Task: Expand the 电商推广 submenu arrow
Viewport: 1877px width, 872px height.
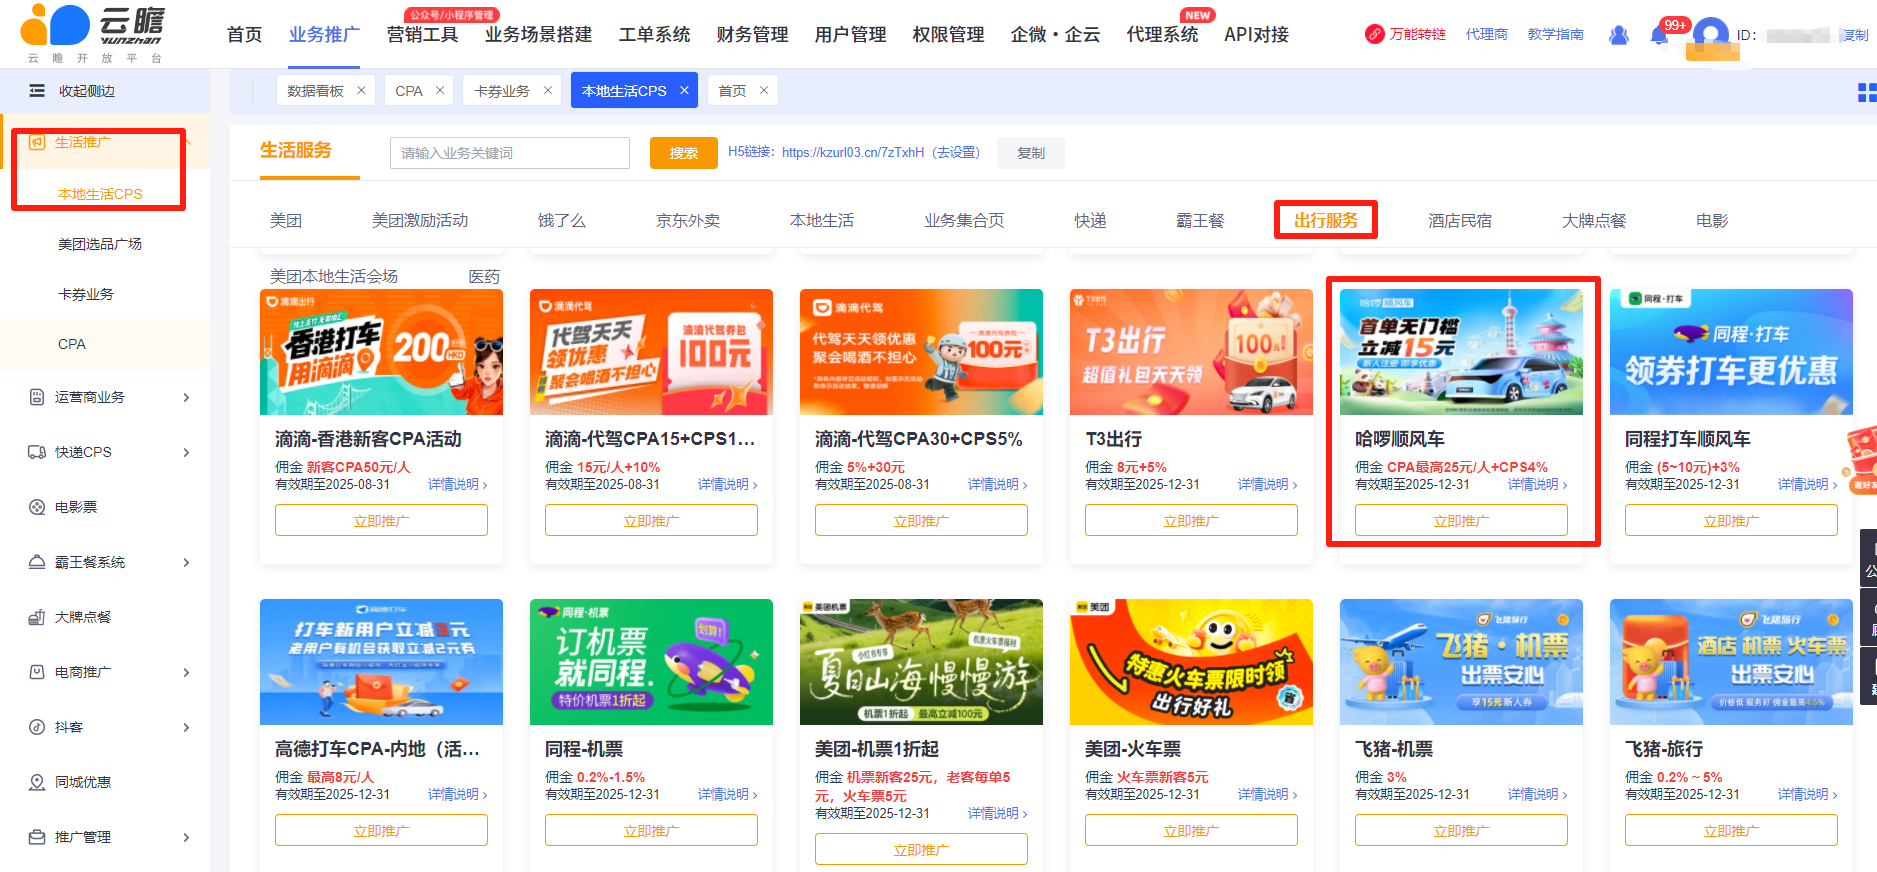Action: (186, 672)
